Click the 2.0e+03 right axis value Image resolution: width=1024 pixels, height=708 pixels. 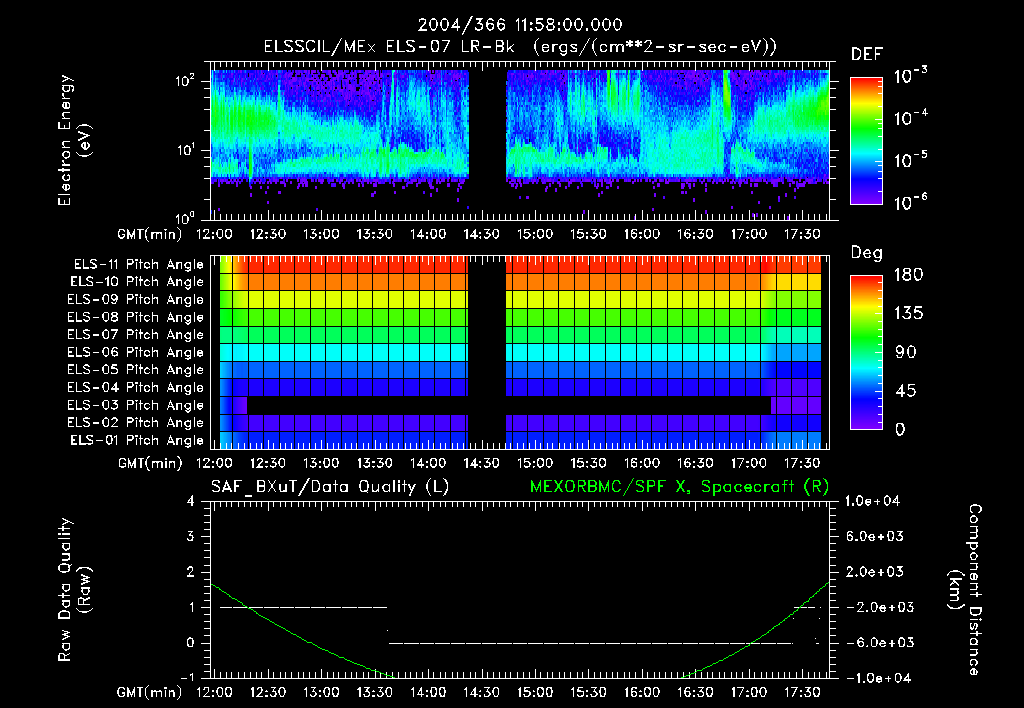(x=875, y=571)
